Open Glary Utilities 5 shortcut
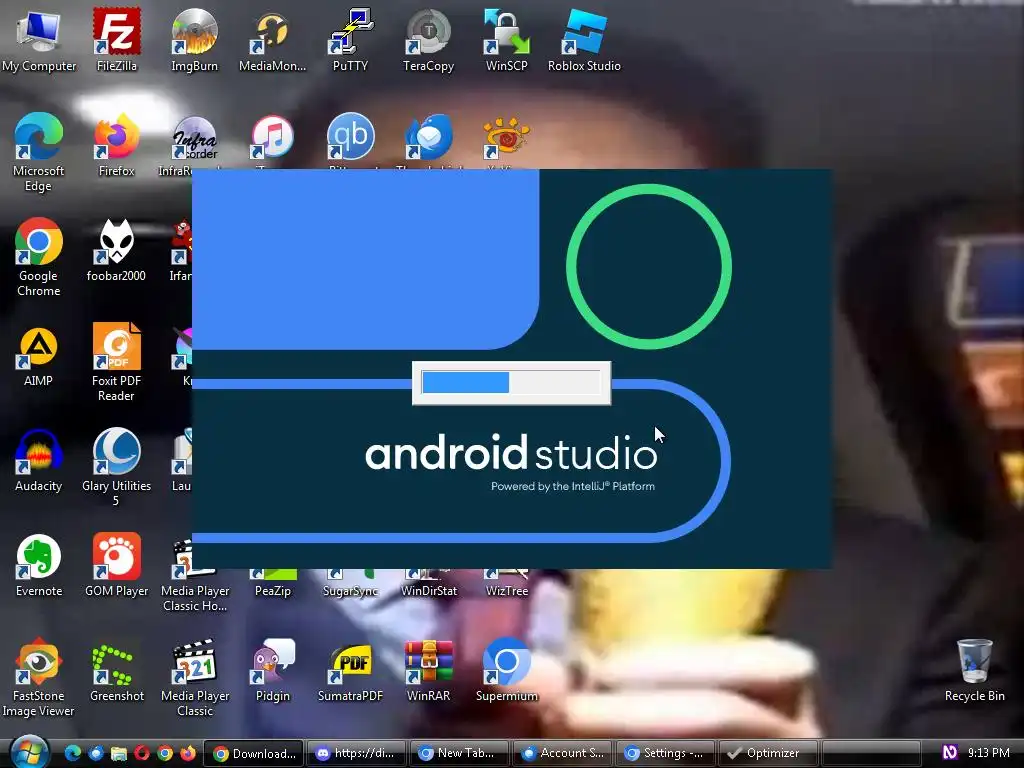Screen dimensions: 1024x768 (116, 466)
